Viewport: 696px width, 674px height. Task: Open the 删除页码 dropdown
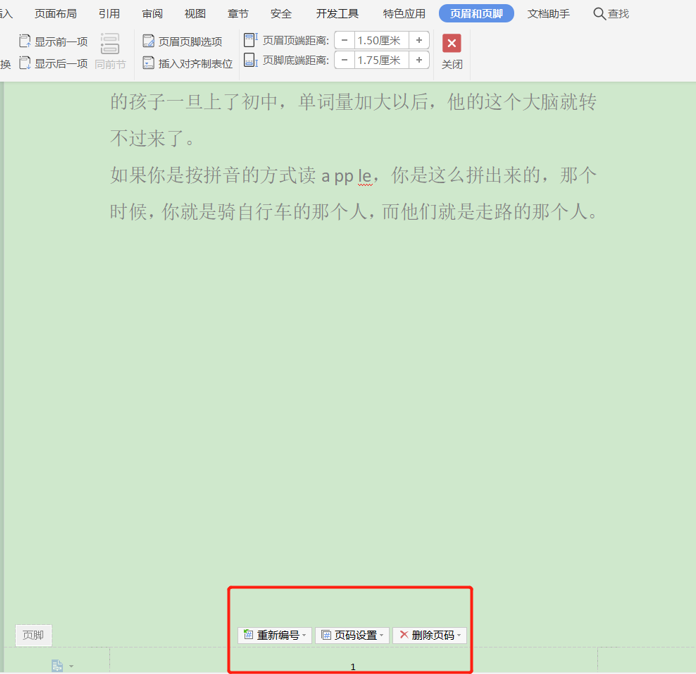(x=430, y=635)
